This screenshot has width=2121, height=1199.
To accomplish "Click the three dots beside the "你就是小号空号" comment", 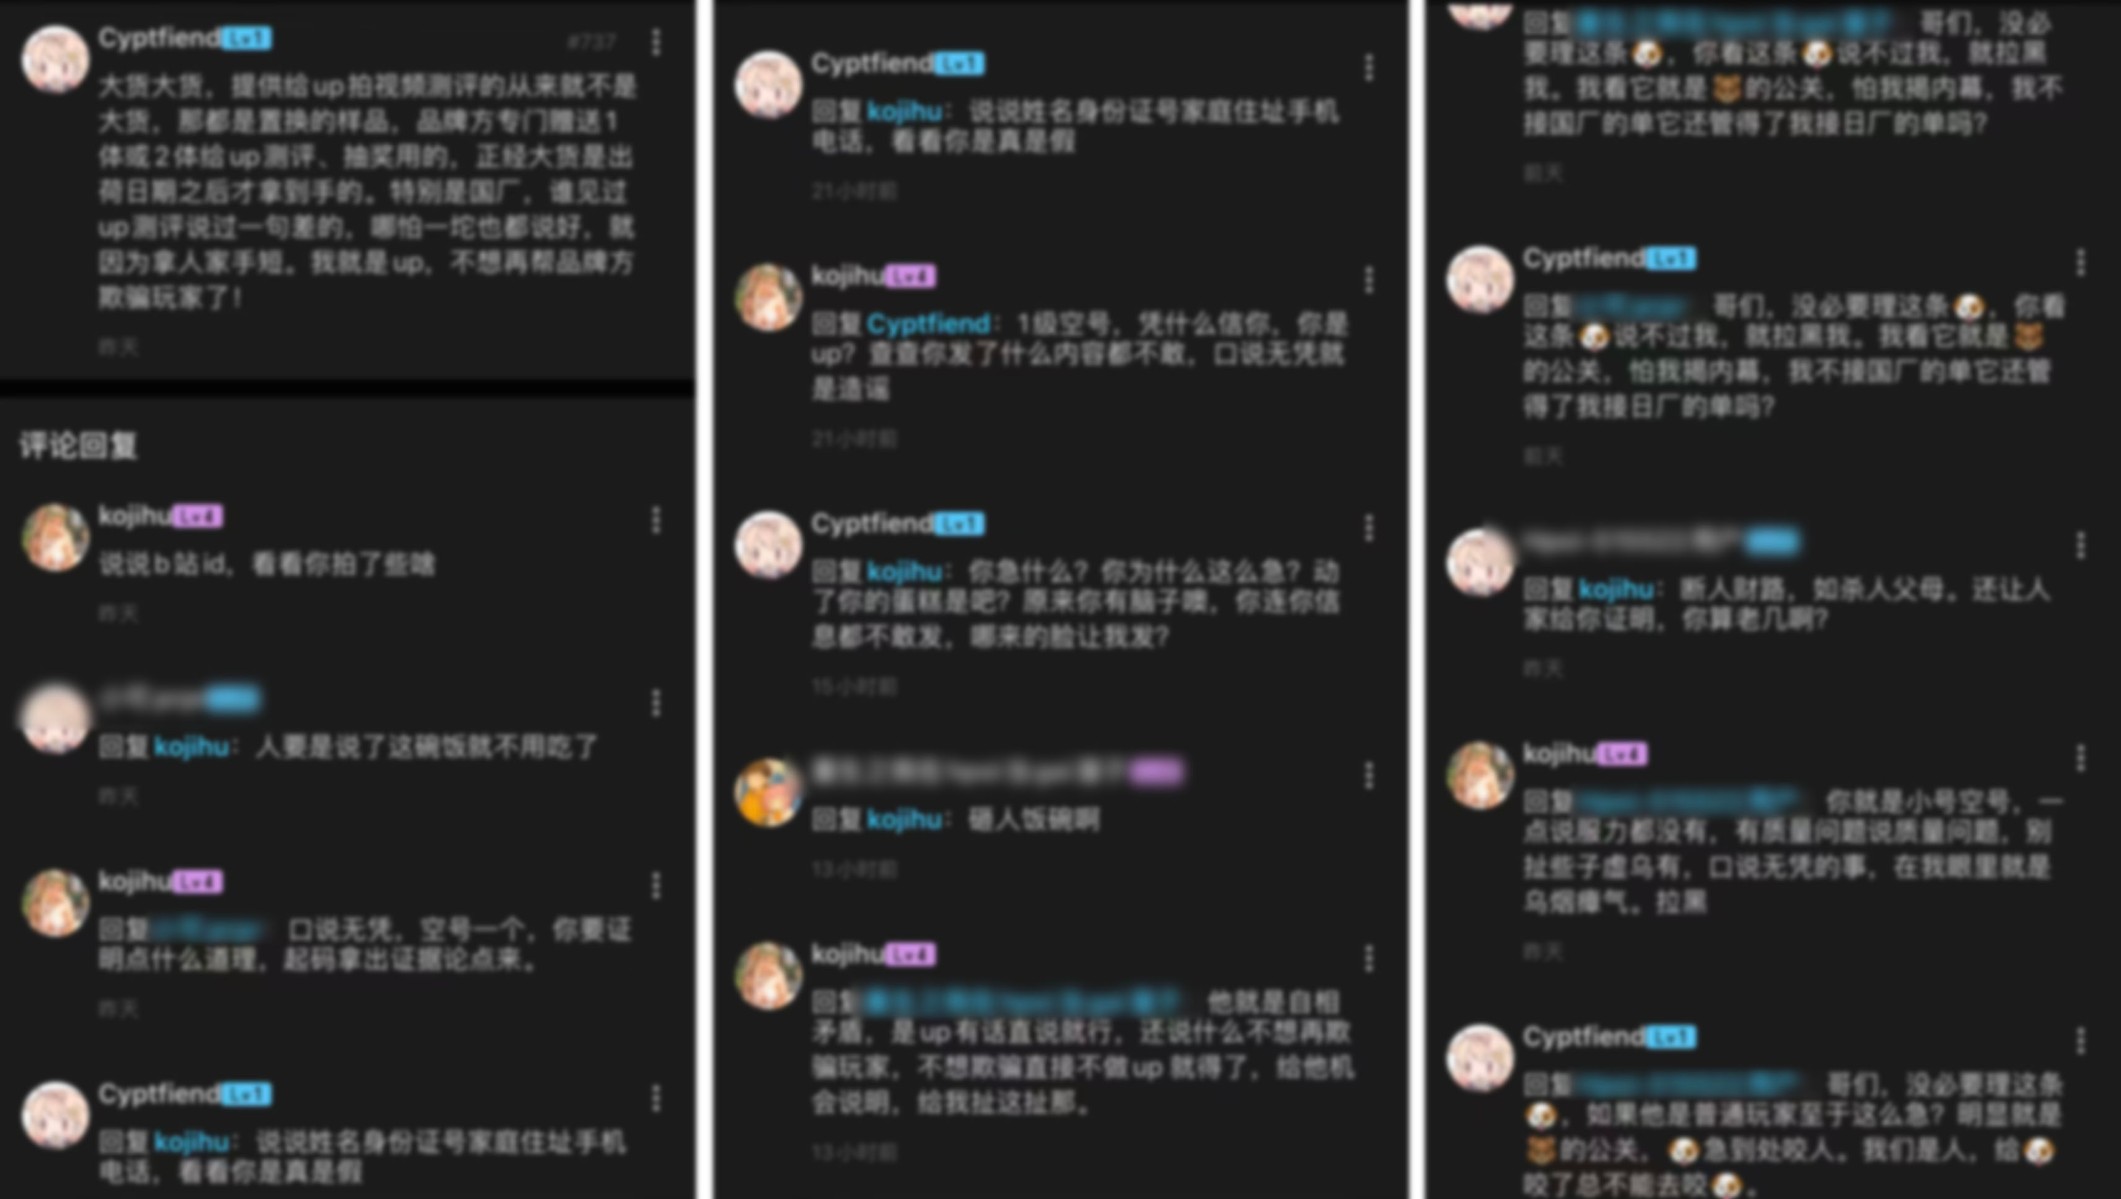I will click(2081, 758).
